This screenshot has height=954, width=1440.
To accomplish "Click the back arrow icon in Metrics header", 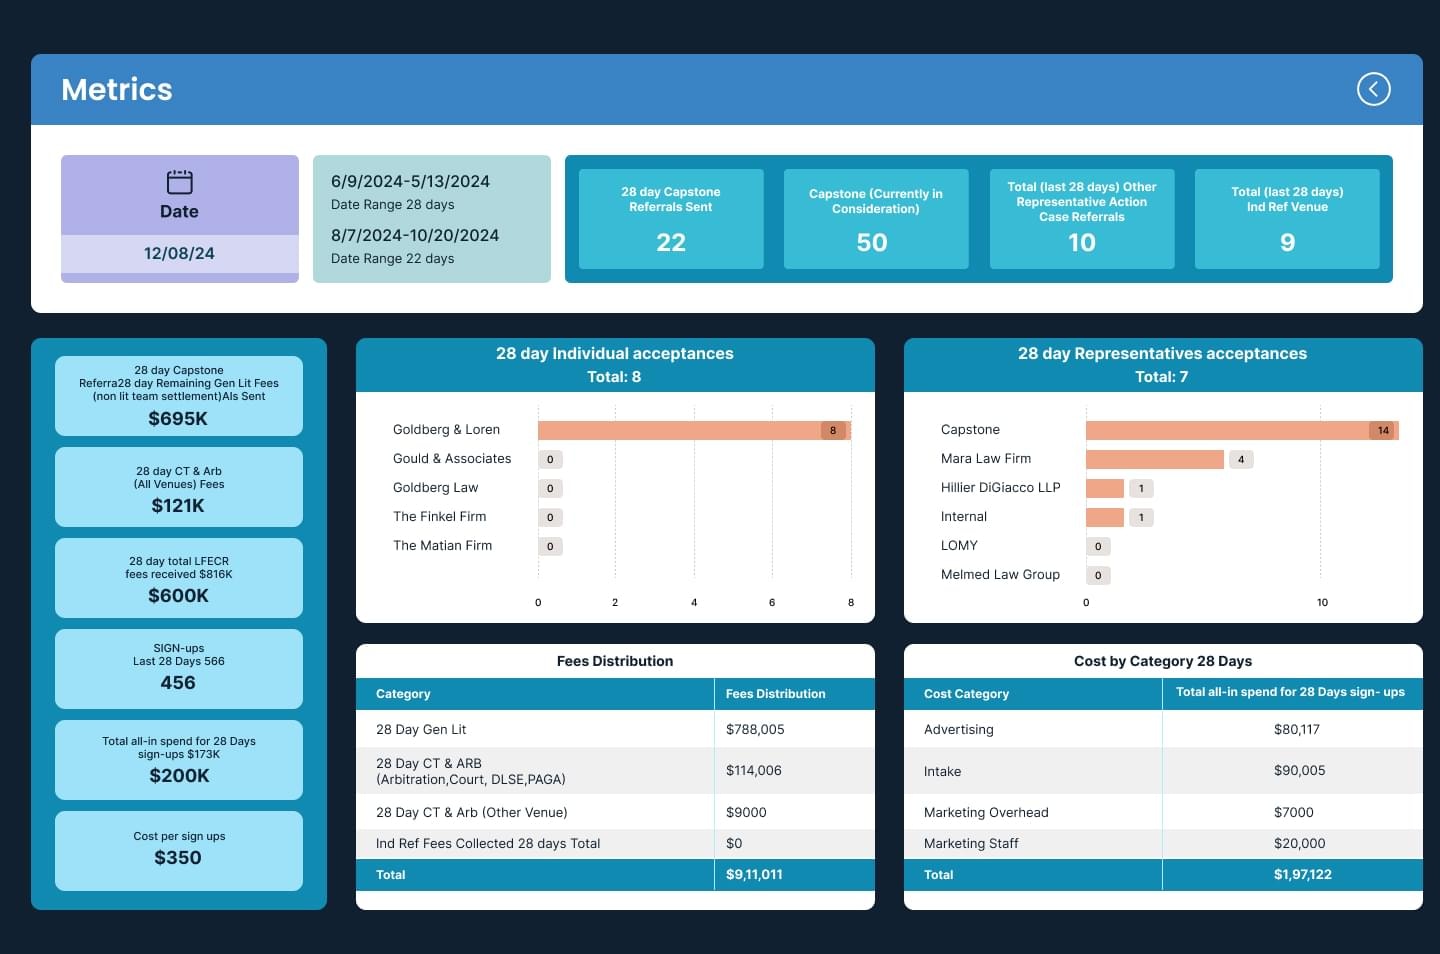I will (1373, 89).
